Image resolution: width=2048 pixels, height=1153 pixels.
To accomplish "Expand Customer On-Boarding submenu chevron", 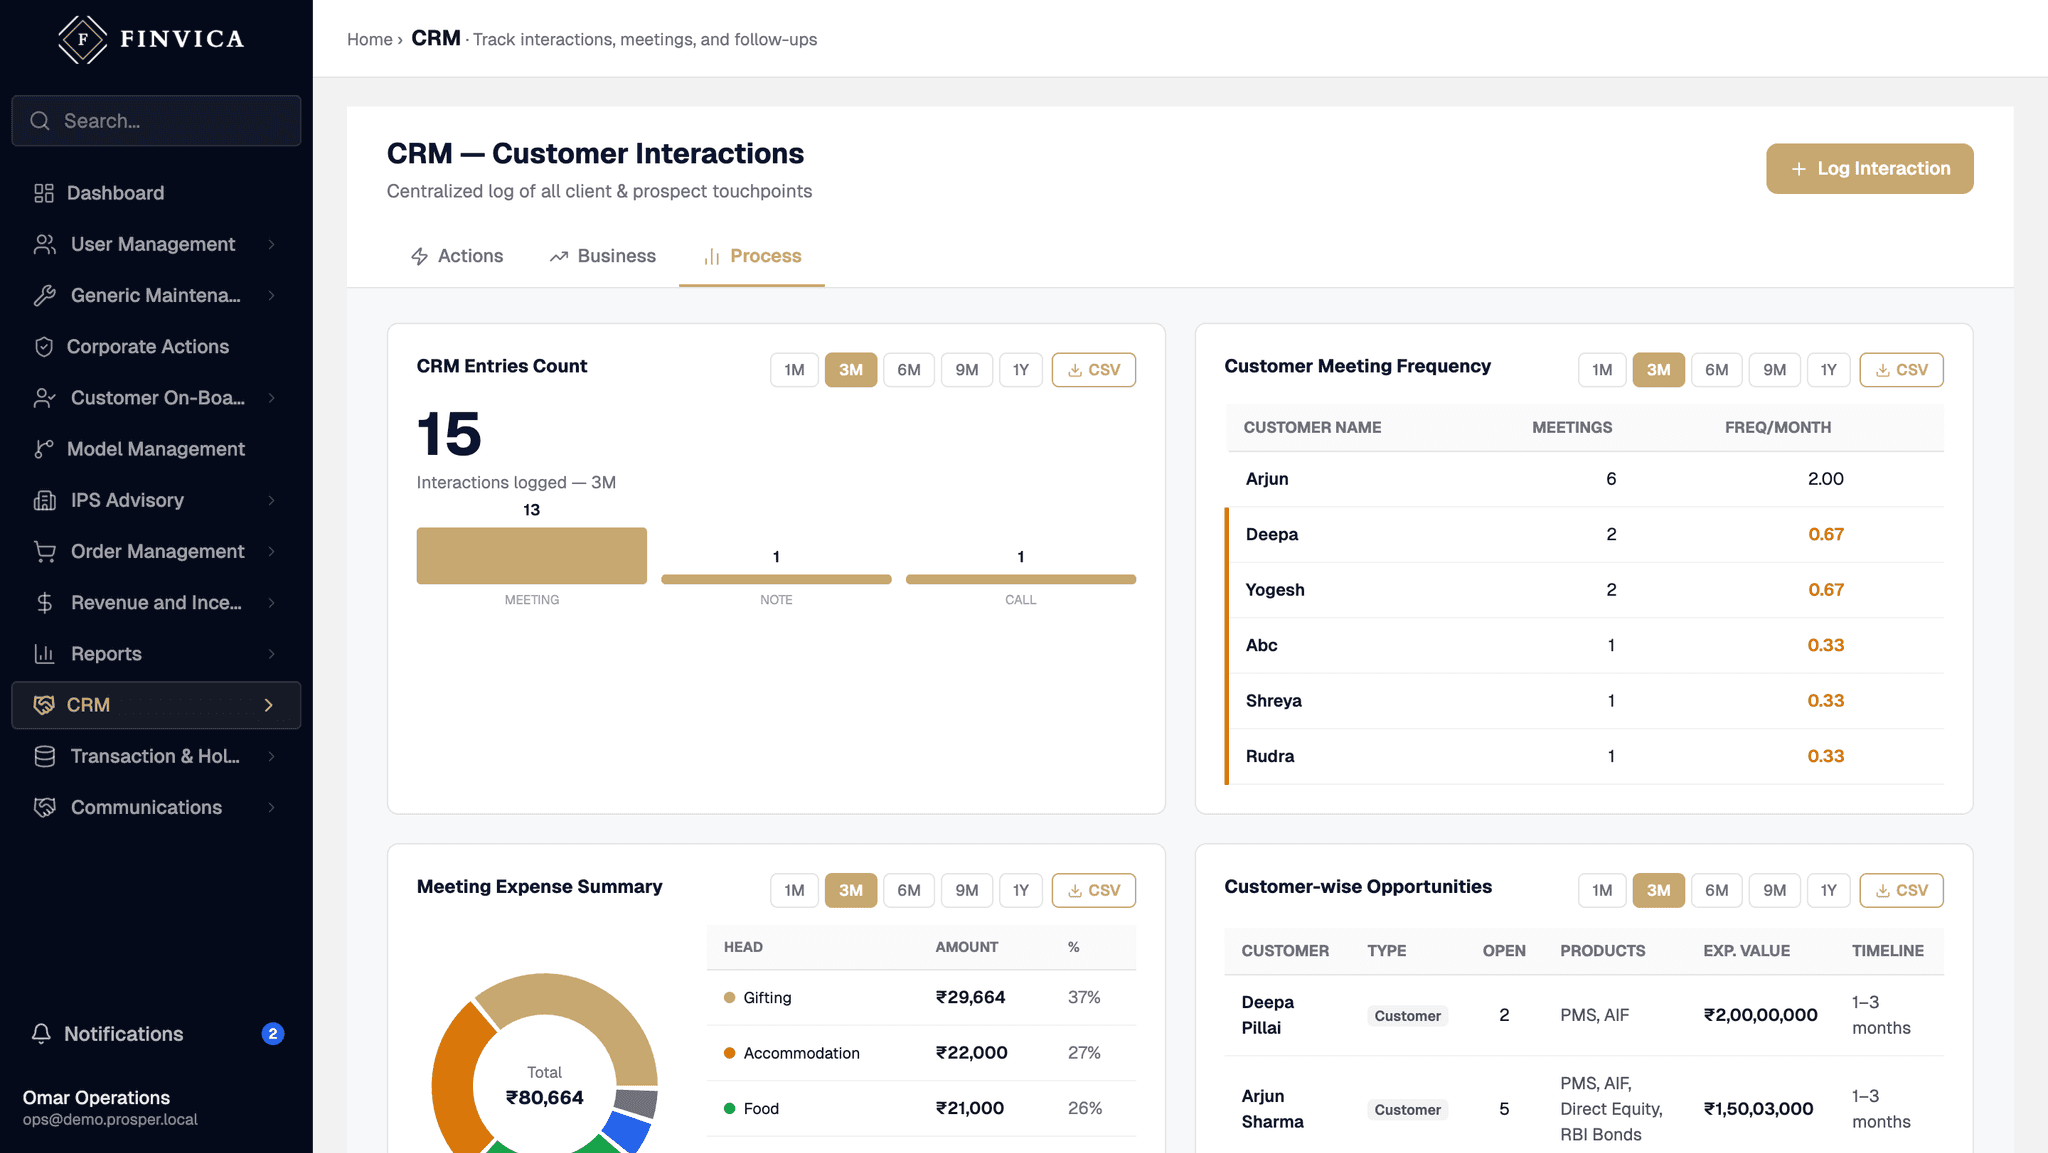I will pos(271,398).
